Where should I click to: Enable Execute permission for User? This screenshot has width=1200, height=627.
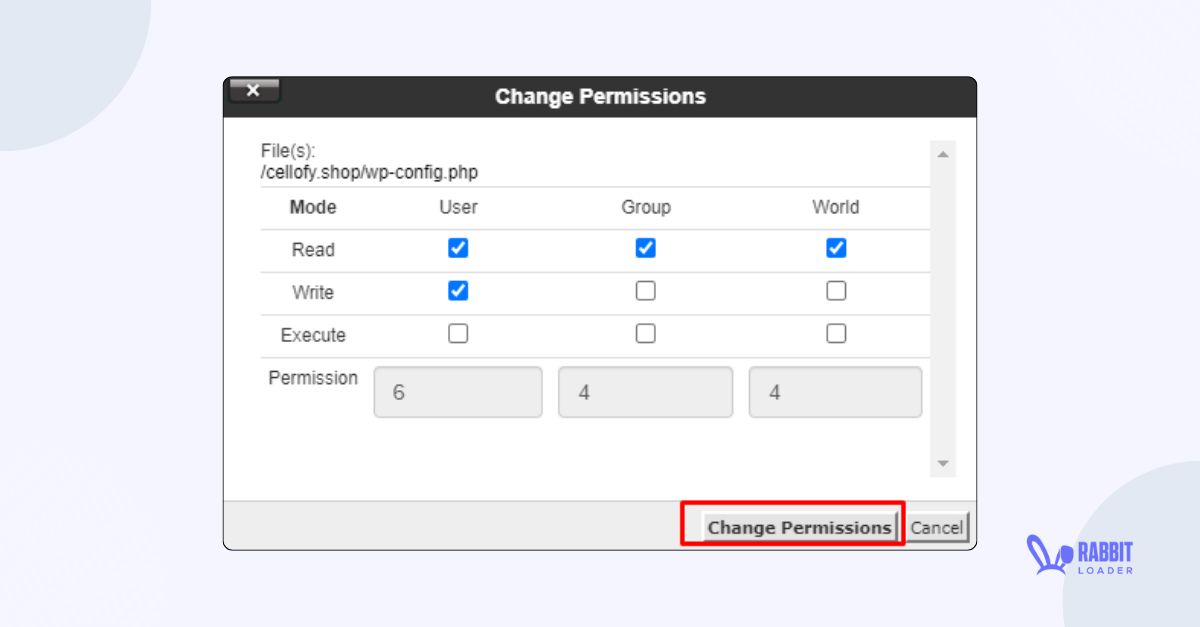tap(457, 333)
